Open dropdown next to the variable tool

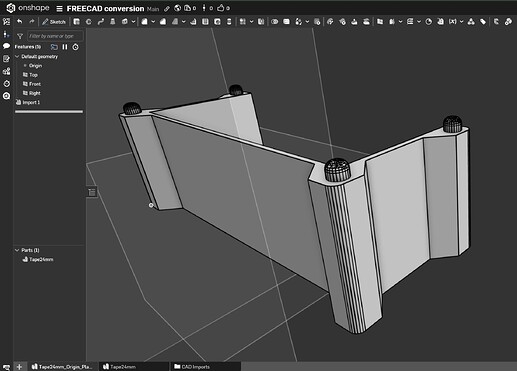[462, 22]
